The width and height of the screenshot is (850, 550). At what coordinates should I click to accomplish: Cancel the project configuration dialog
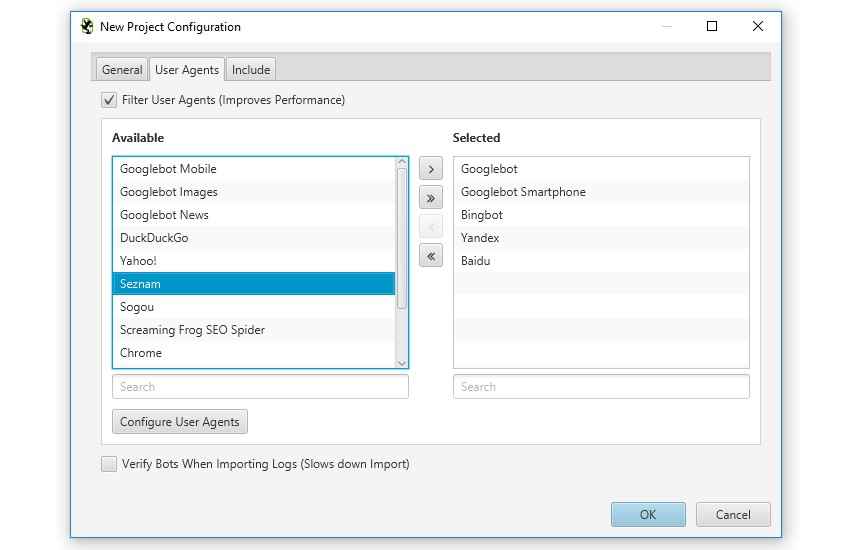[733, 514]
